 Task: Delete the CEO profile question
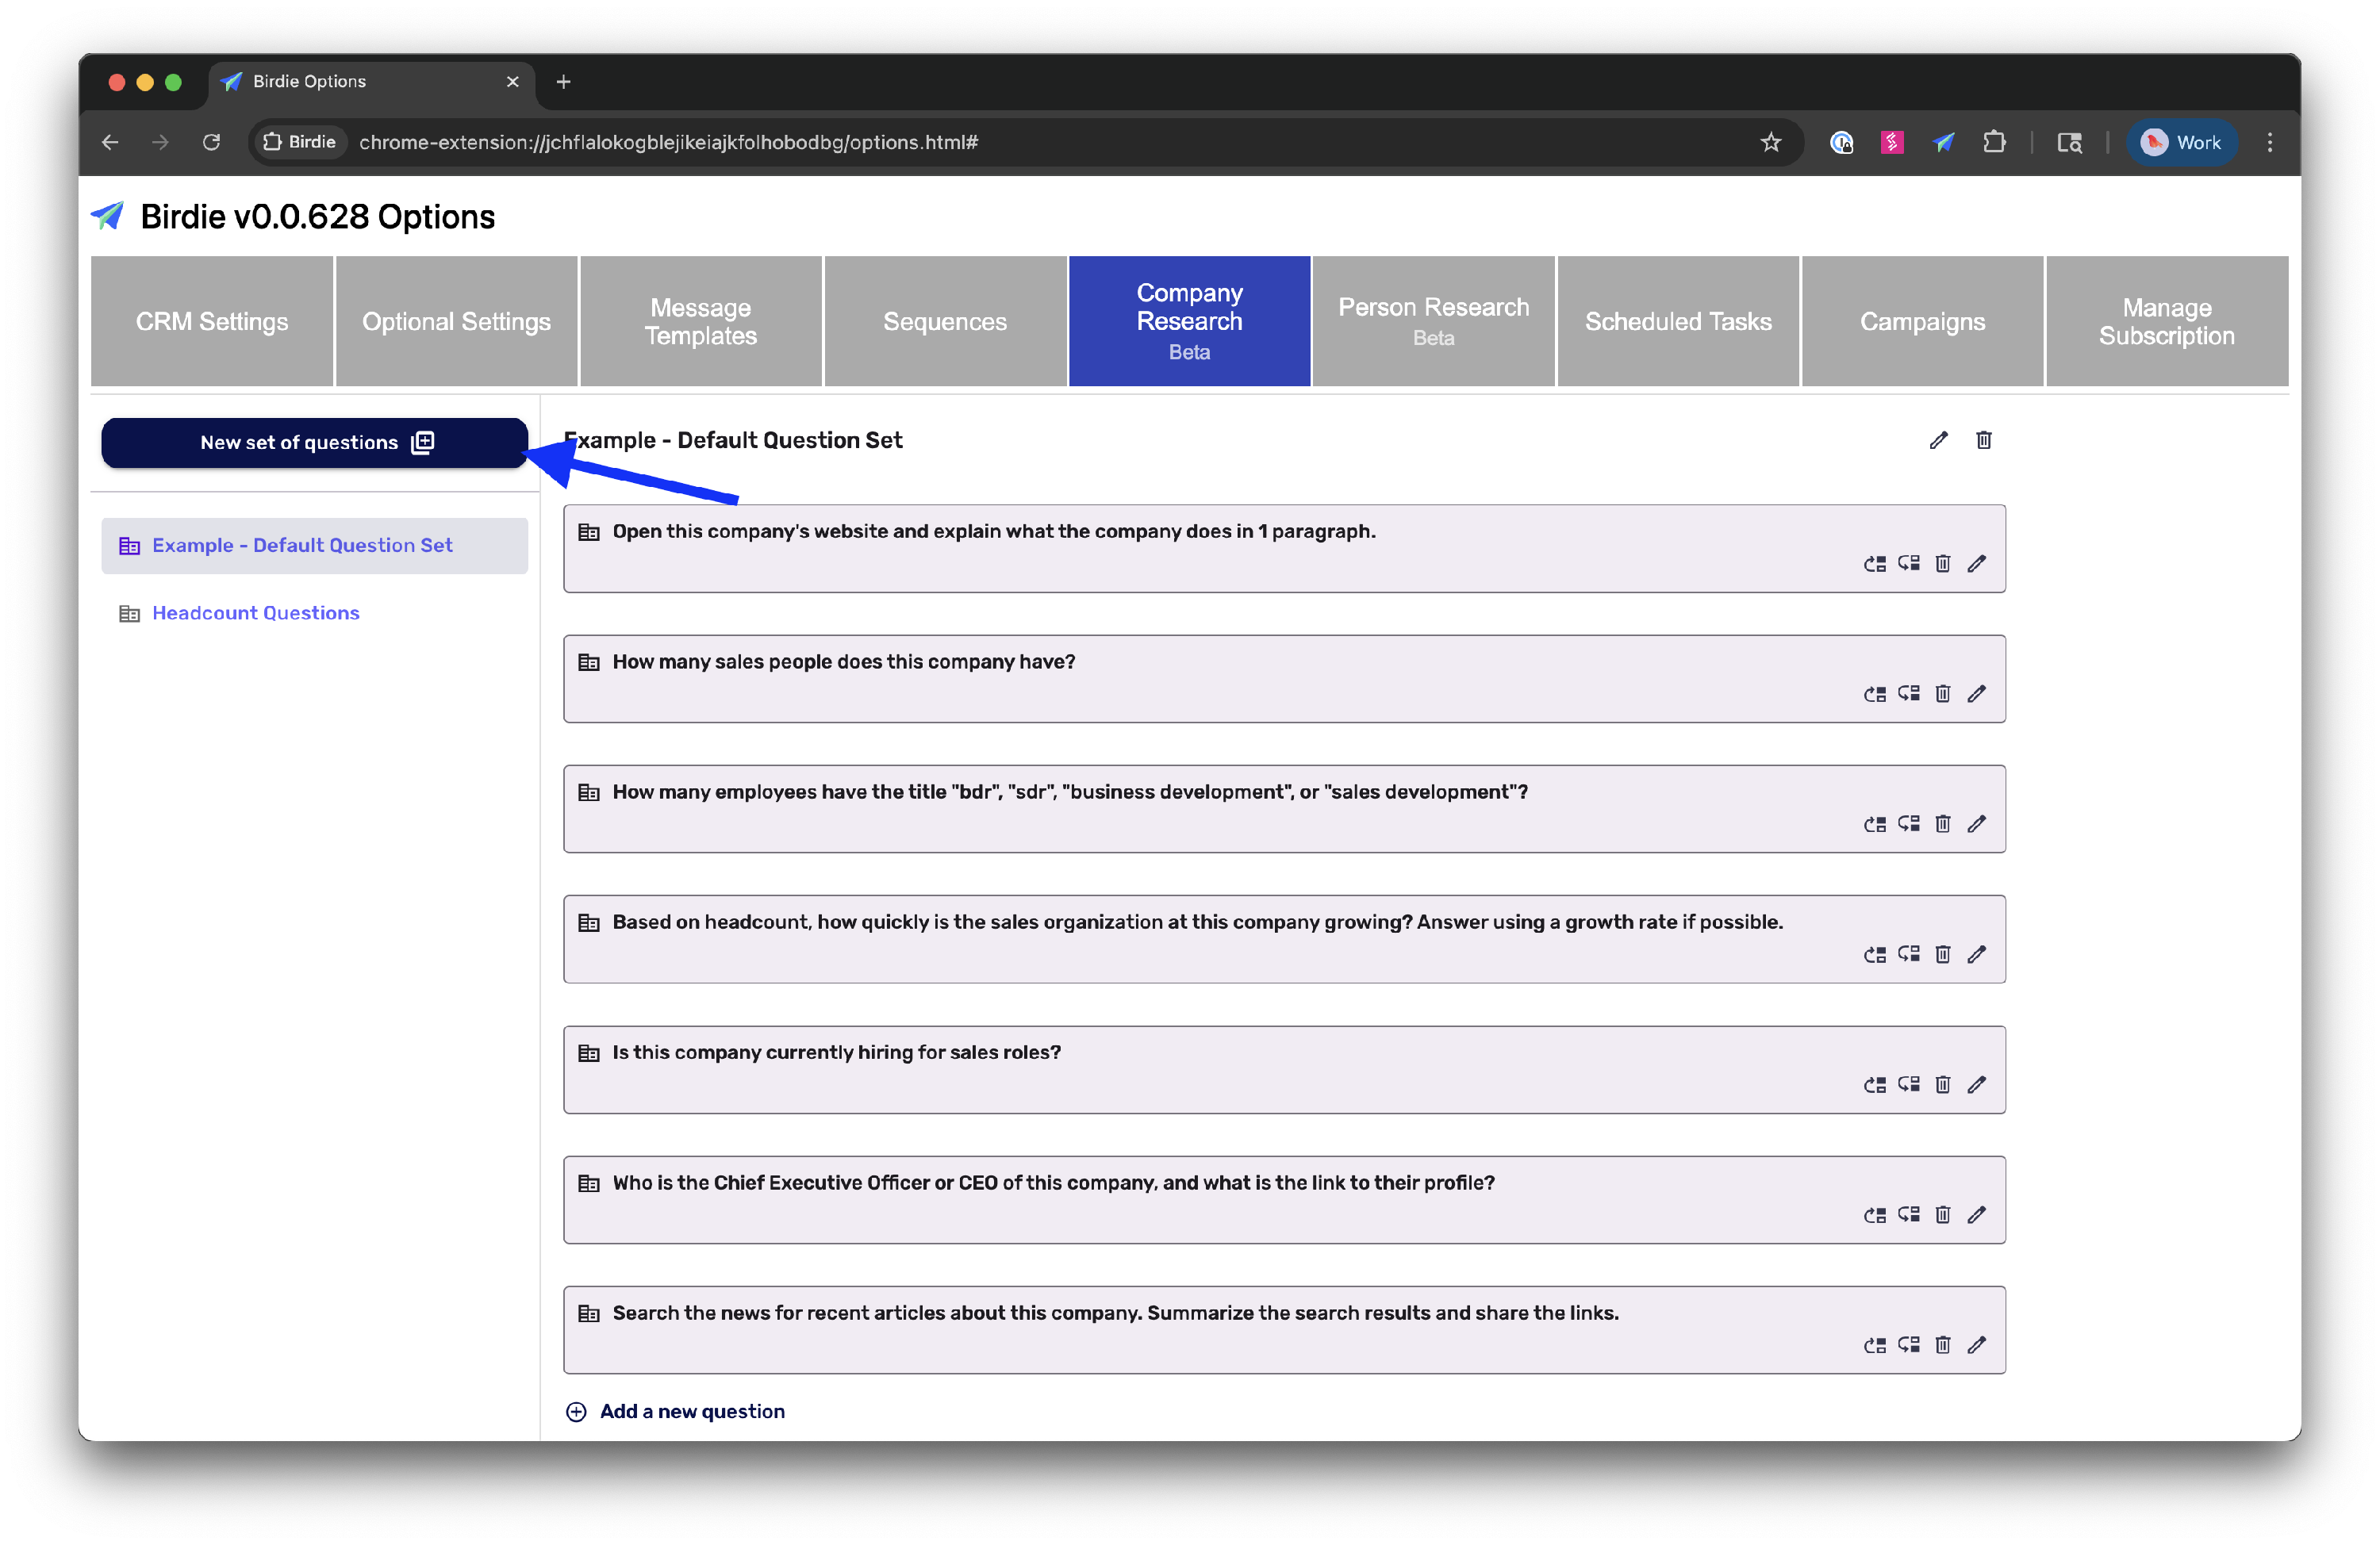coord(1942,1215)
